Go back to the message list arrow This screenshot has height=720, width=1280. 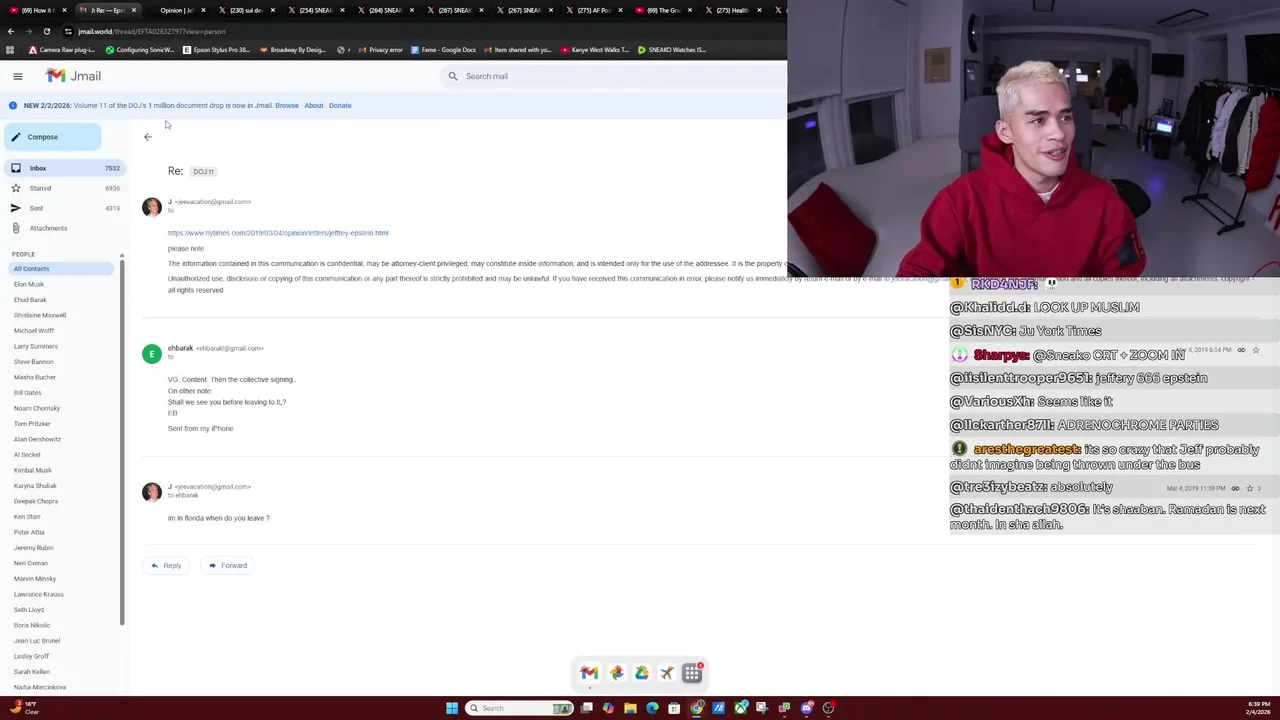148,137
